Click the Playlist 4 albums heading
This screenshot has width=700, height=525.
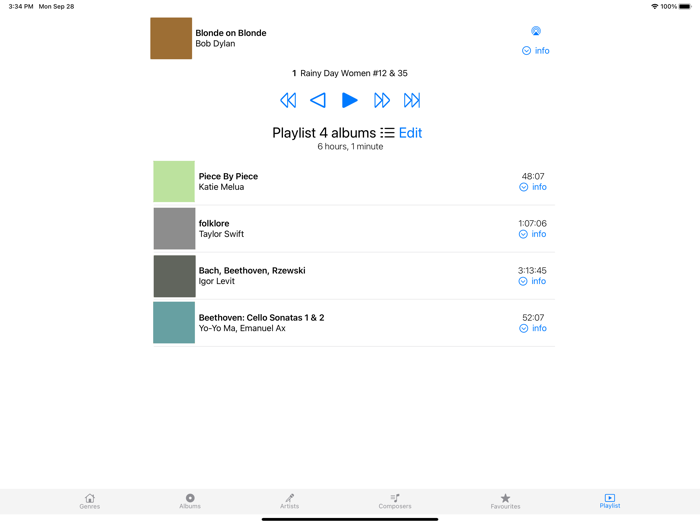(324, 133)
